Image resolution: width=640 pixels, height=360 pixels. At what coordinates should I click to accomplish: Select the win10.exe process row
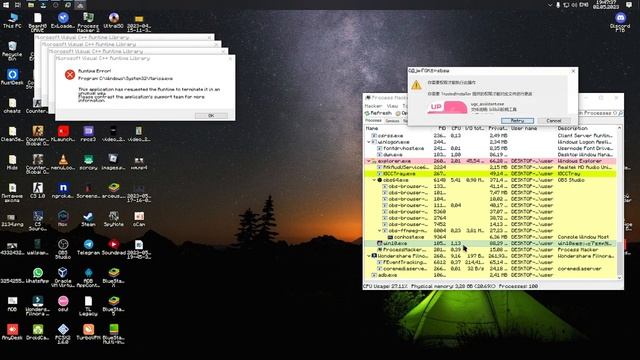coord(490,243)
